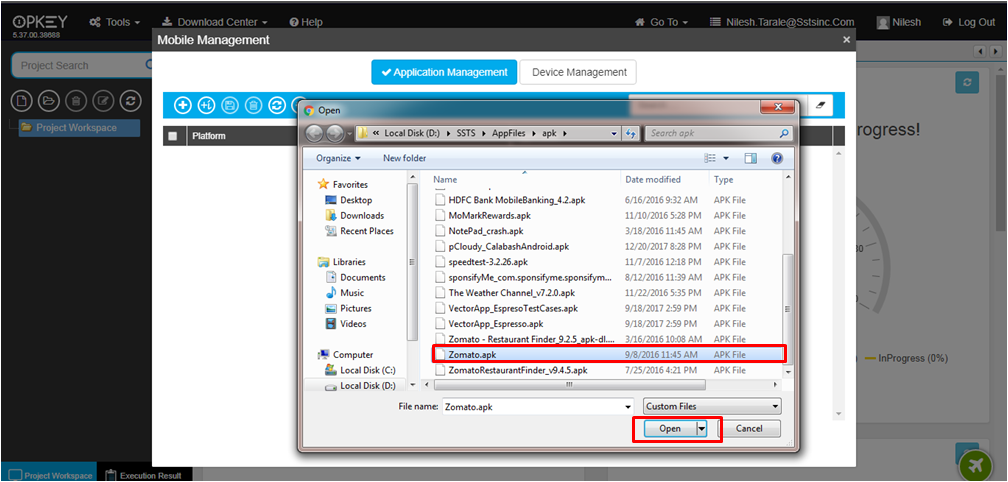This screenshot has height=482, width=1008.
Task: Click the add application plus icon
Action: click(x=183, y=105)
